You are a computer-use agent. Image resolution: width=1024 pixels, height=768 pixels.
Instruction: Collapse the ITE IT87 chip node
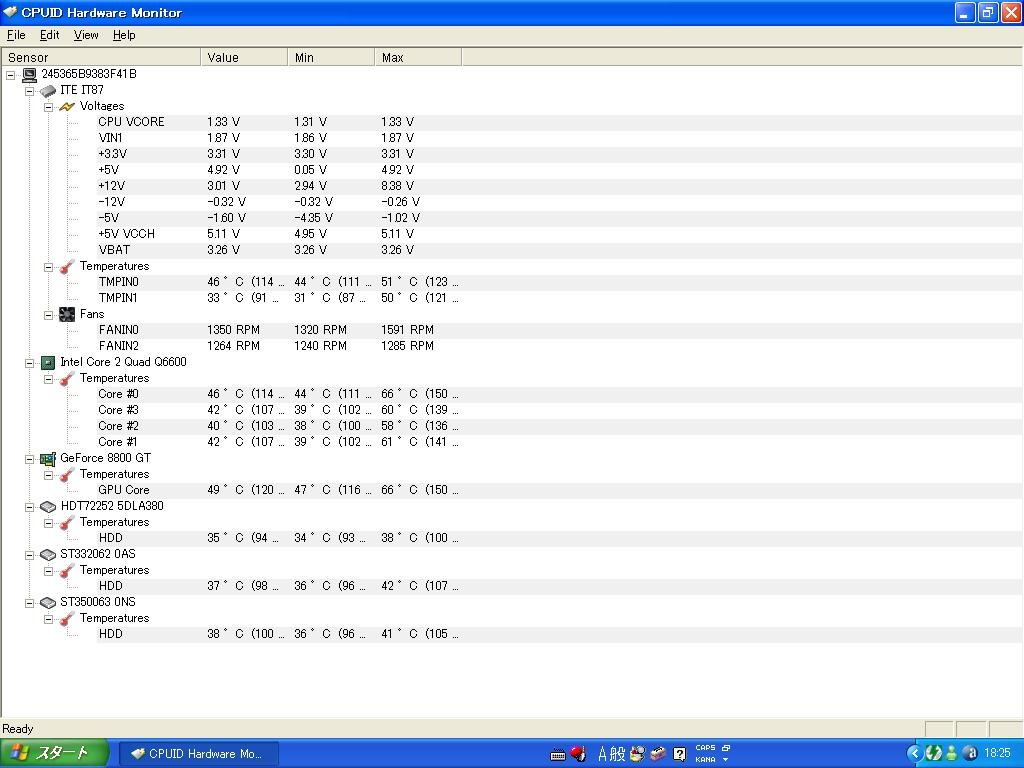pyautogui.click(x=29, y=91)
